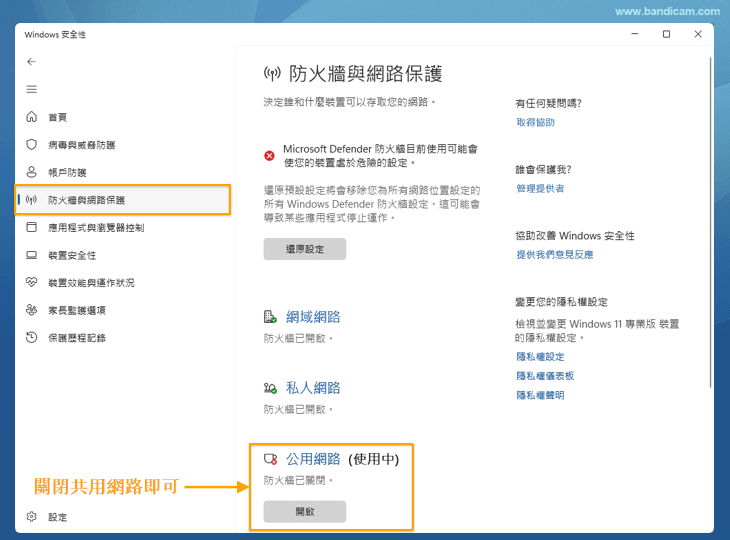Click the antenna icon for 防火牆與網路保護 in sidebar
730x540 pixels.
coord(31,200)
